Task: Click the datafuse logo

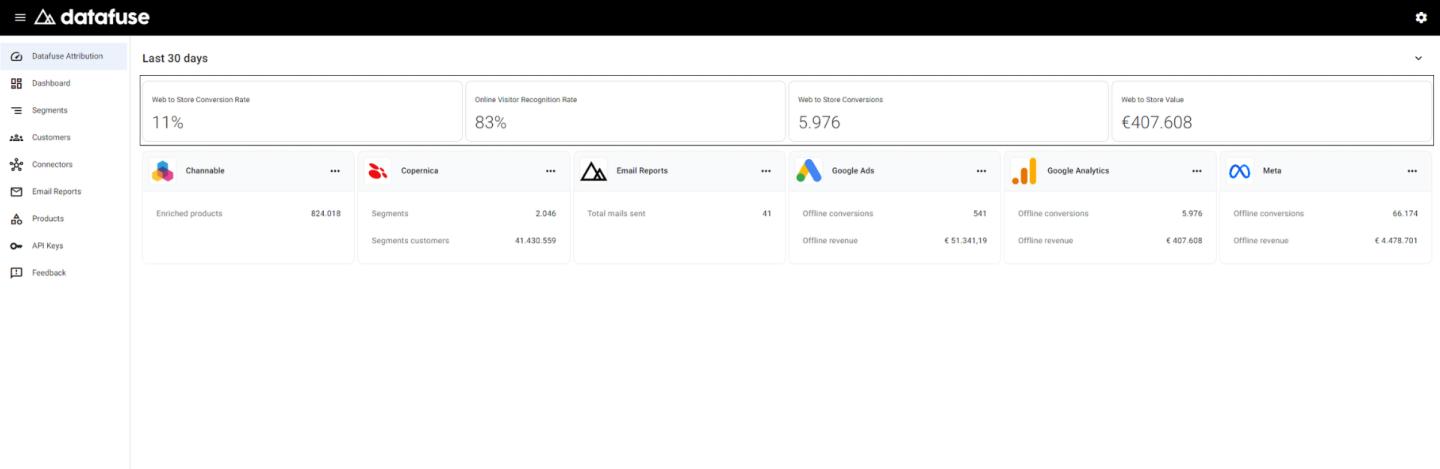Action: click(x=92, y=17)
